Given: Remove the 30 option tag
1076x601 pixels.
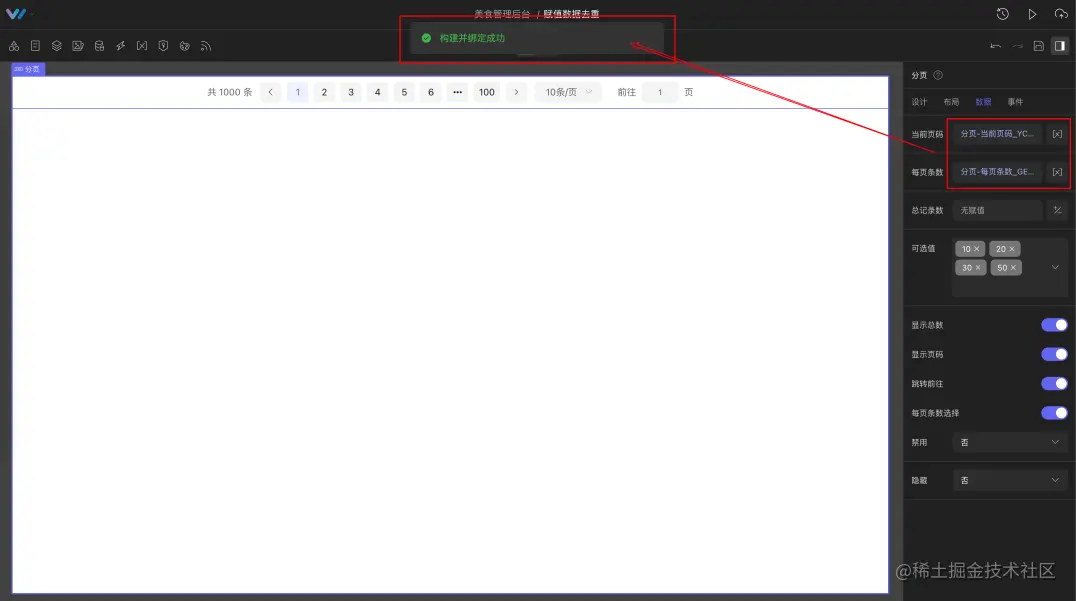Looking at the screenshot, I should pos(978,268).
